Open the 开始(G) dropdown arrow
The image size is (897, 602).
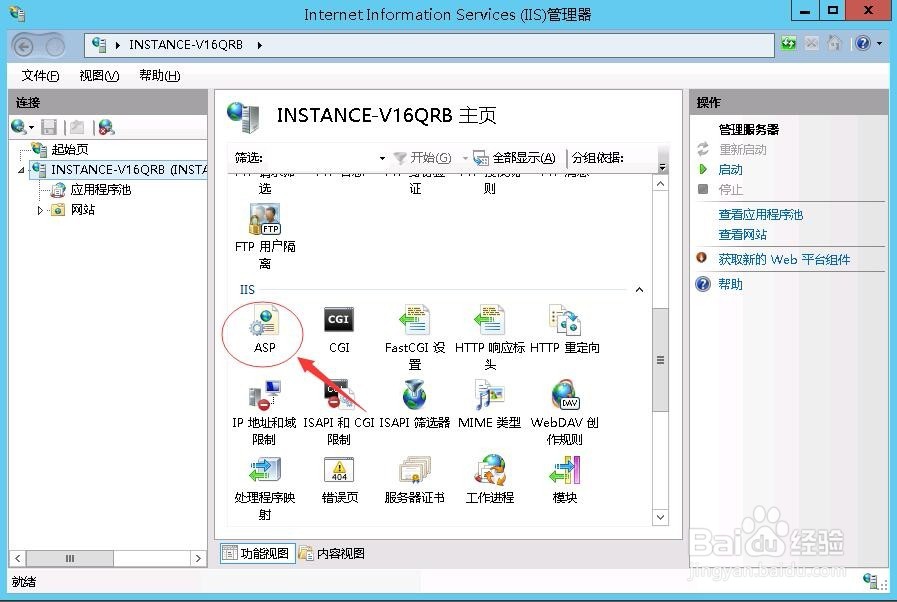[465, 158]
